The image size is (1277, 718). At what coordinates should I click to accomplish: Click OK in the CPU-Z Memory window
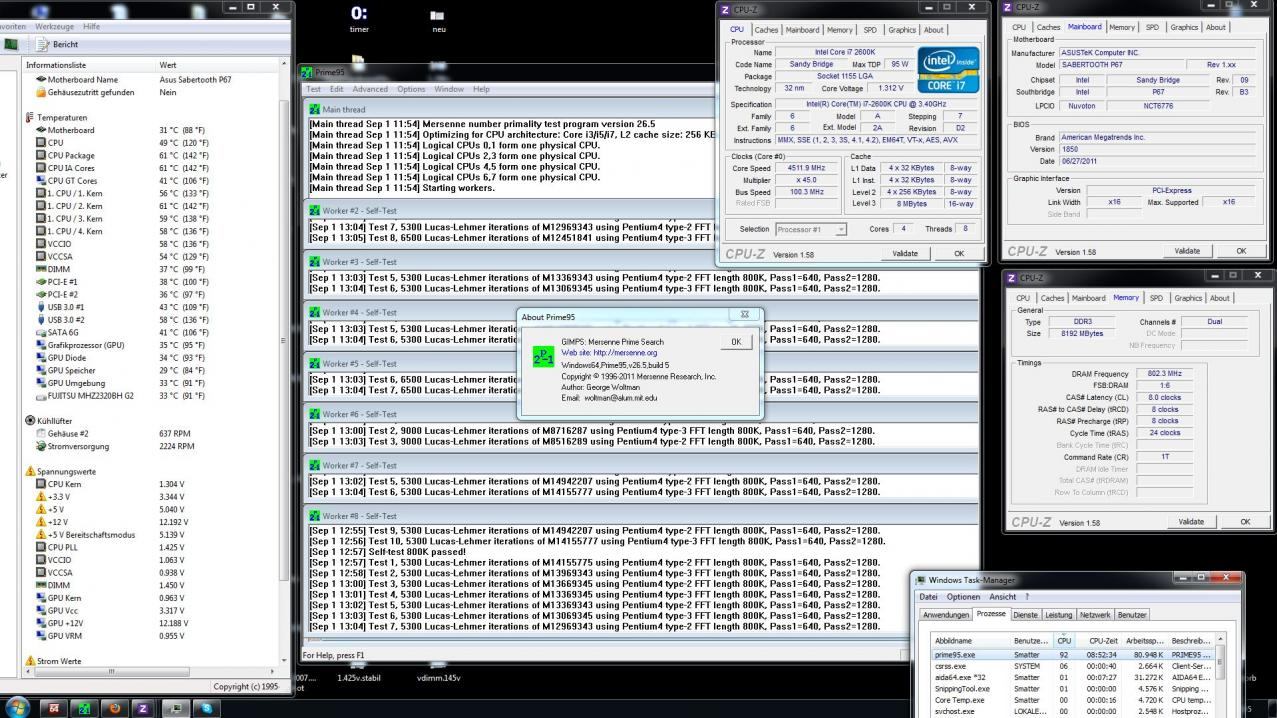(x=1245, y=522)
